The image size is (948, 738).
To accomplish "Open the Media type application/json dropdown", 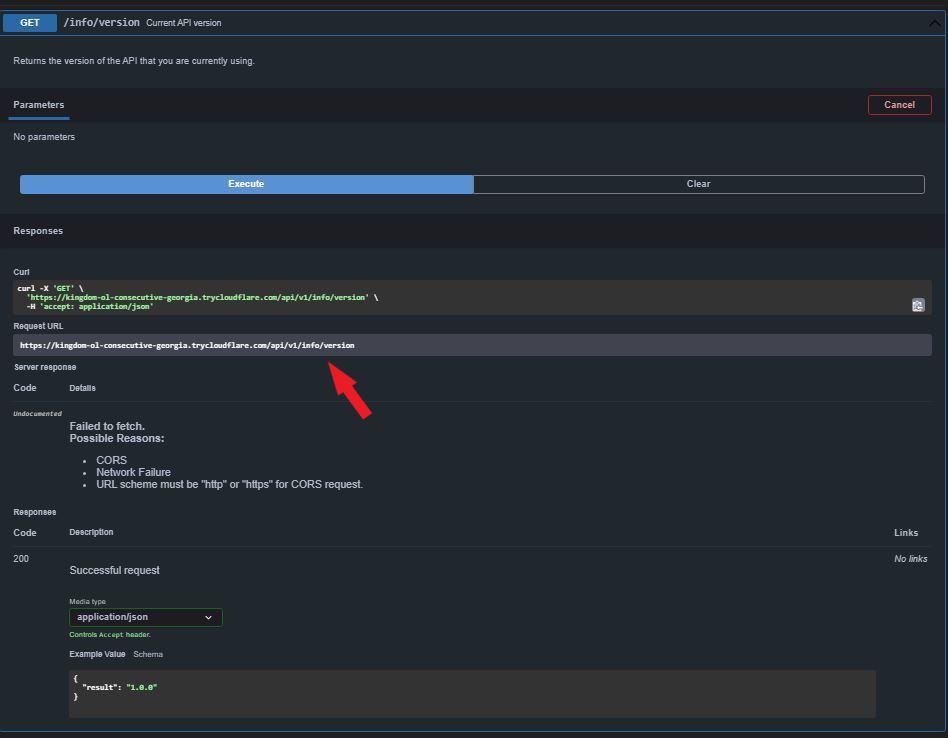I will [x=146, y=617].
